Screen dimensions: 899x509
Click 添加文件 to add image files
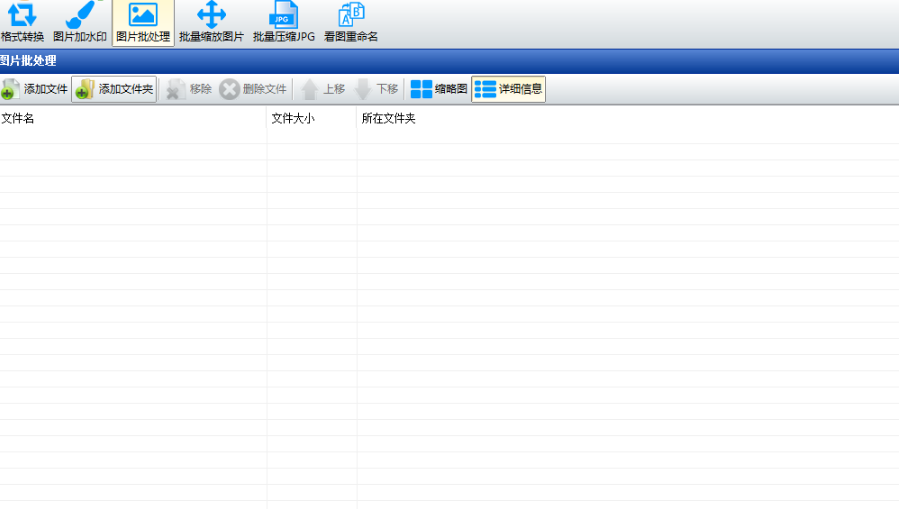[x=35, y=89]
